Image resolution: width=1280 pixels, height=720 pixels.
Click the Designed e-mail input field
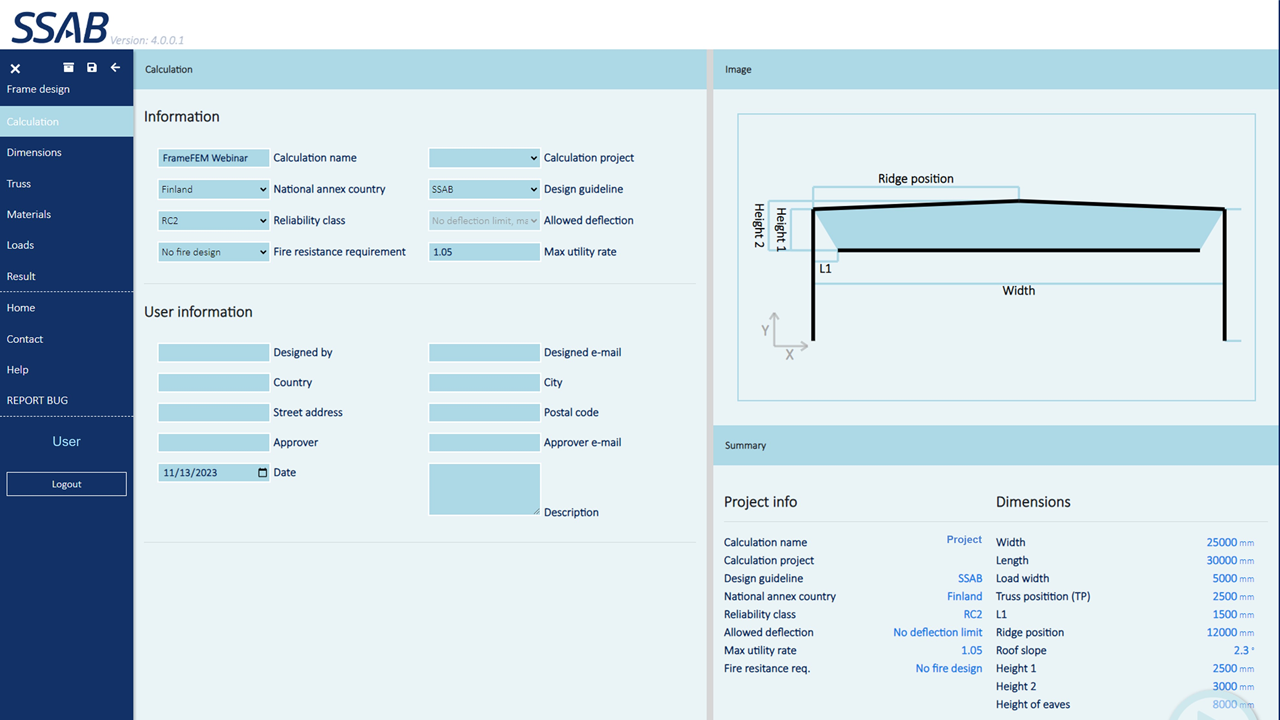coord(484,353)
